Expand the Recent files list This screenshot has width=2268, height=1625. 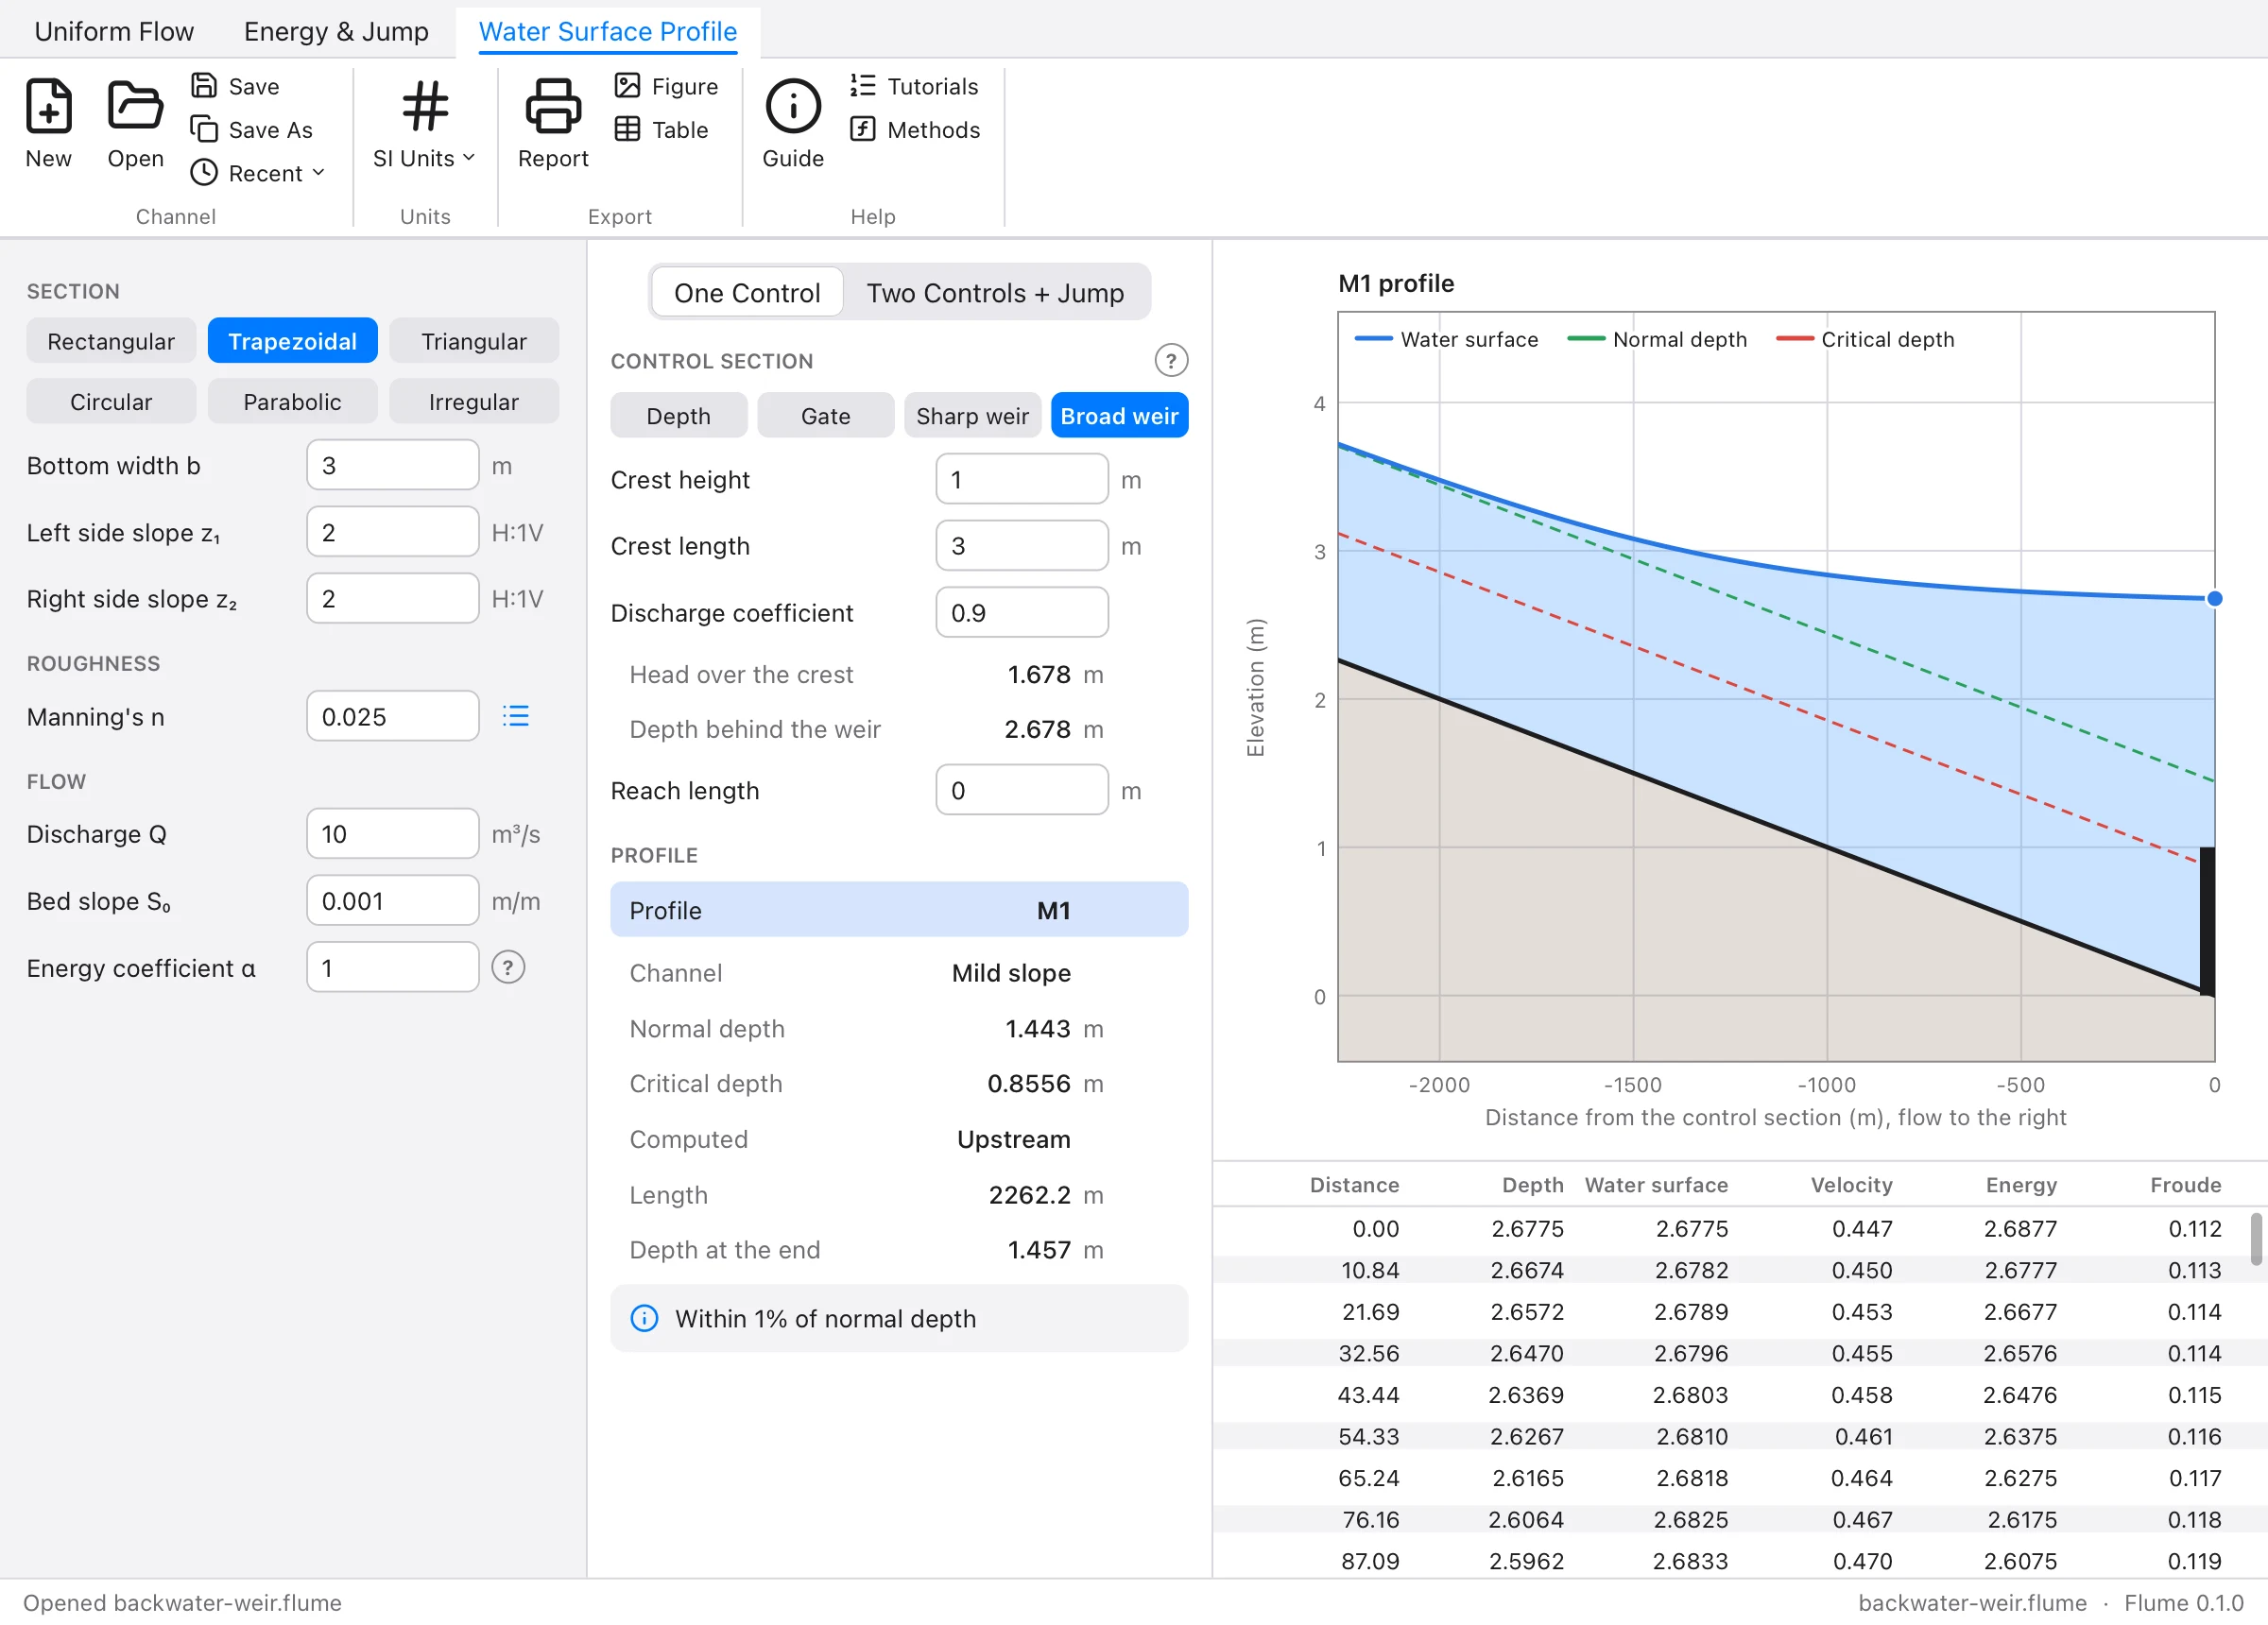click(x=258, y=173)
